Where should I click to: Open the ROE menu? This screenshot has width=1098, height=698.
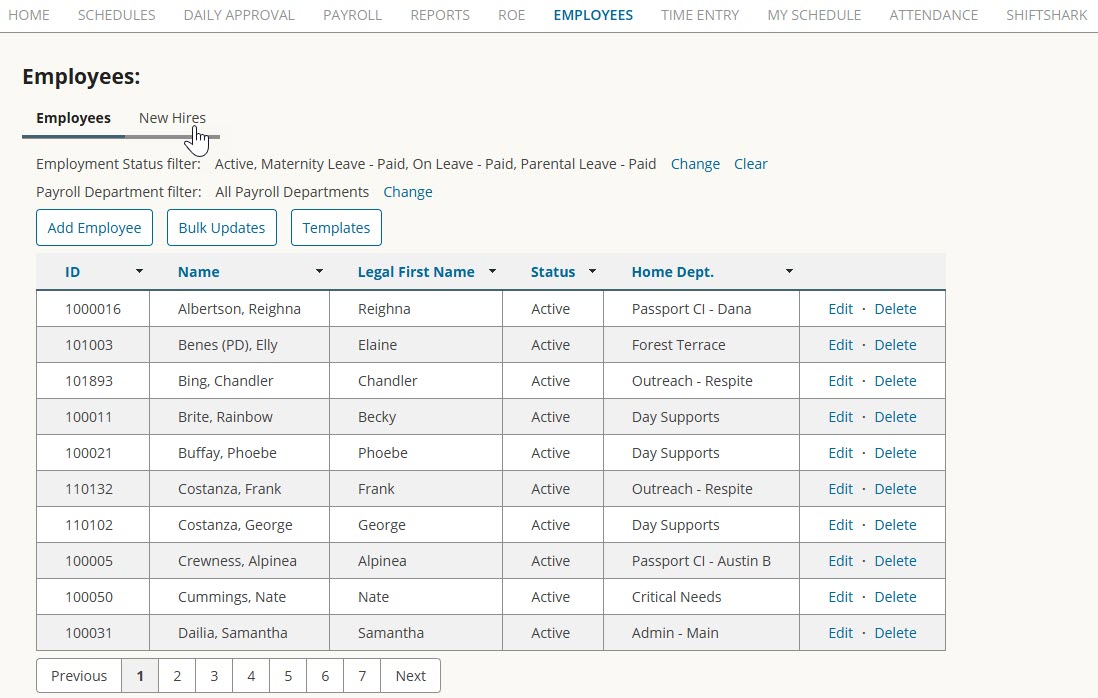pyautogui.click(x=511, y=15)
